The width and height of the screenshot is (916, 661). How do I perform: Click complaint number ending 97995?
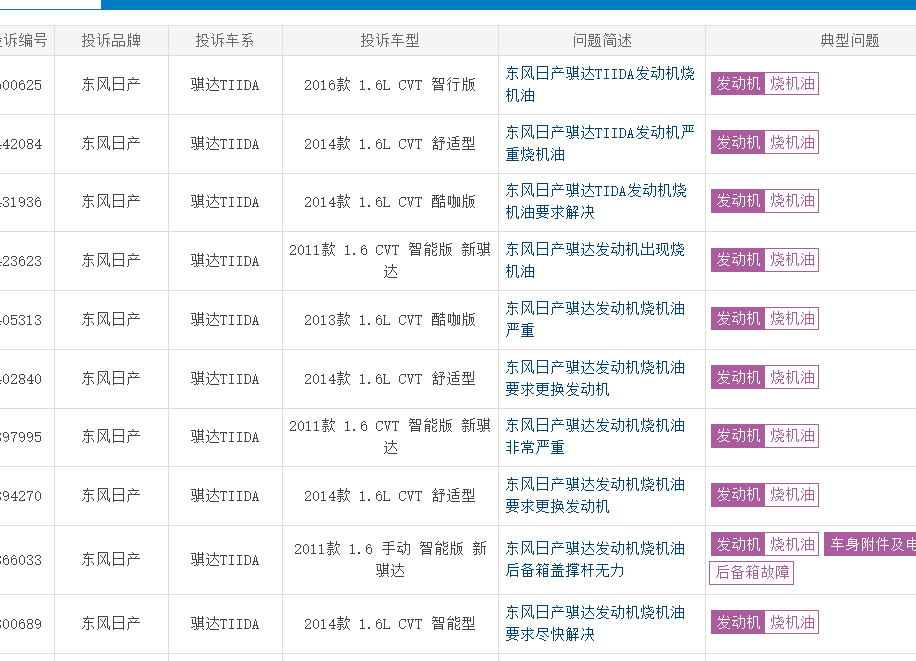click(x=21, y=437)
